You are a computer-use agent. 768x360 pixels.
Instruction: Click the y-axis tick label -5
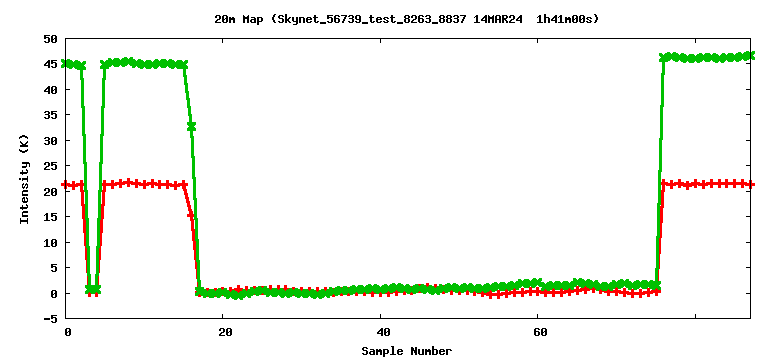pyautogui.click(x=51, y=319)
